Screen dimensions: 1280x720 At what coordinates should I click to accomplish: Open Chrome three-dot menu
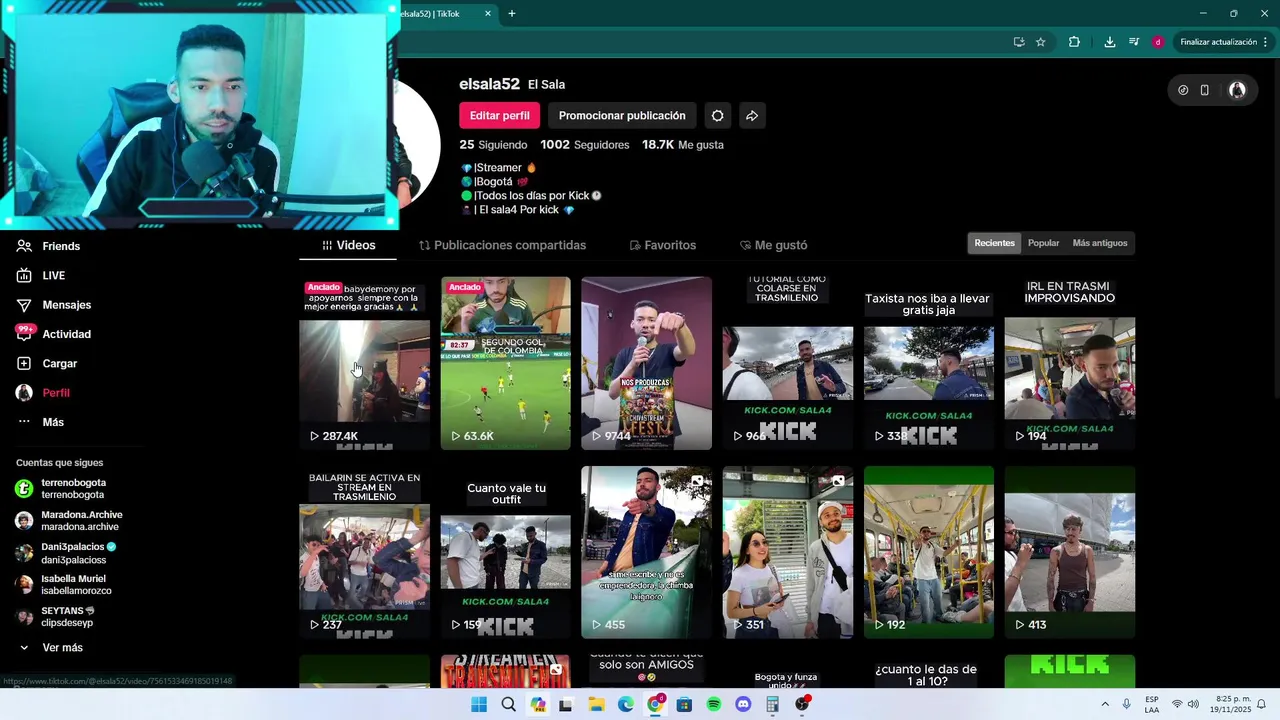point(1266,42)
